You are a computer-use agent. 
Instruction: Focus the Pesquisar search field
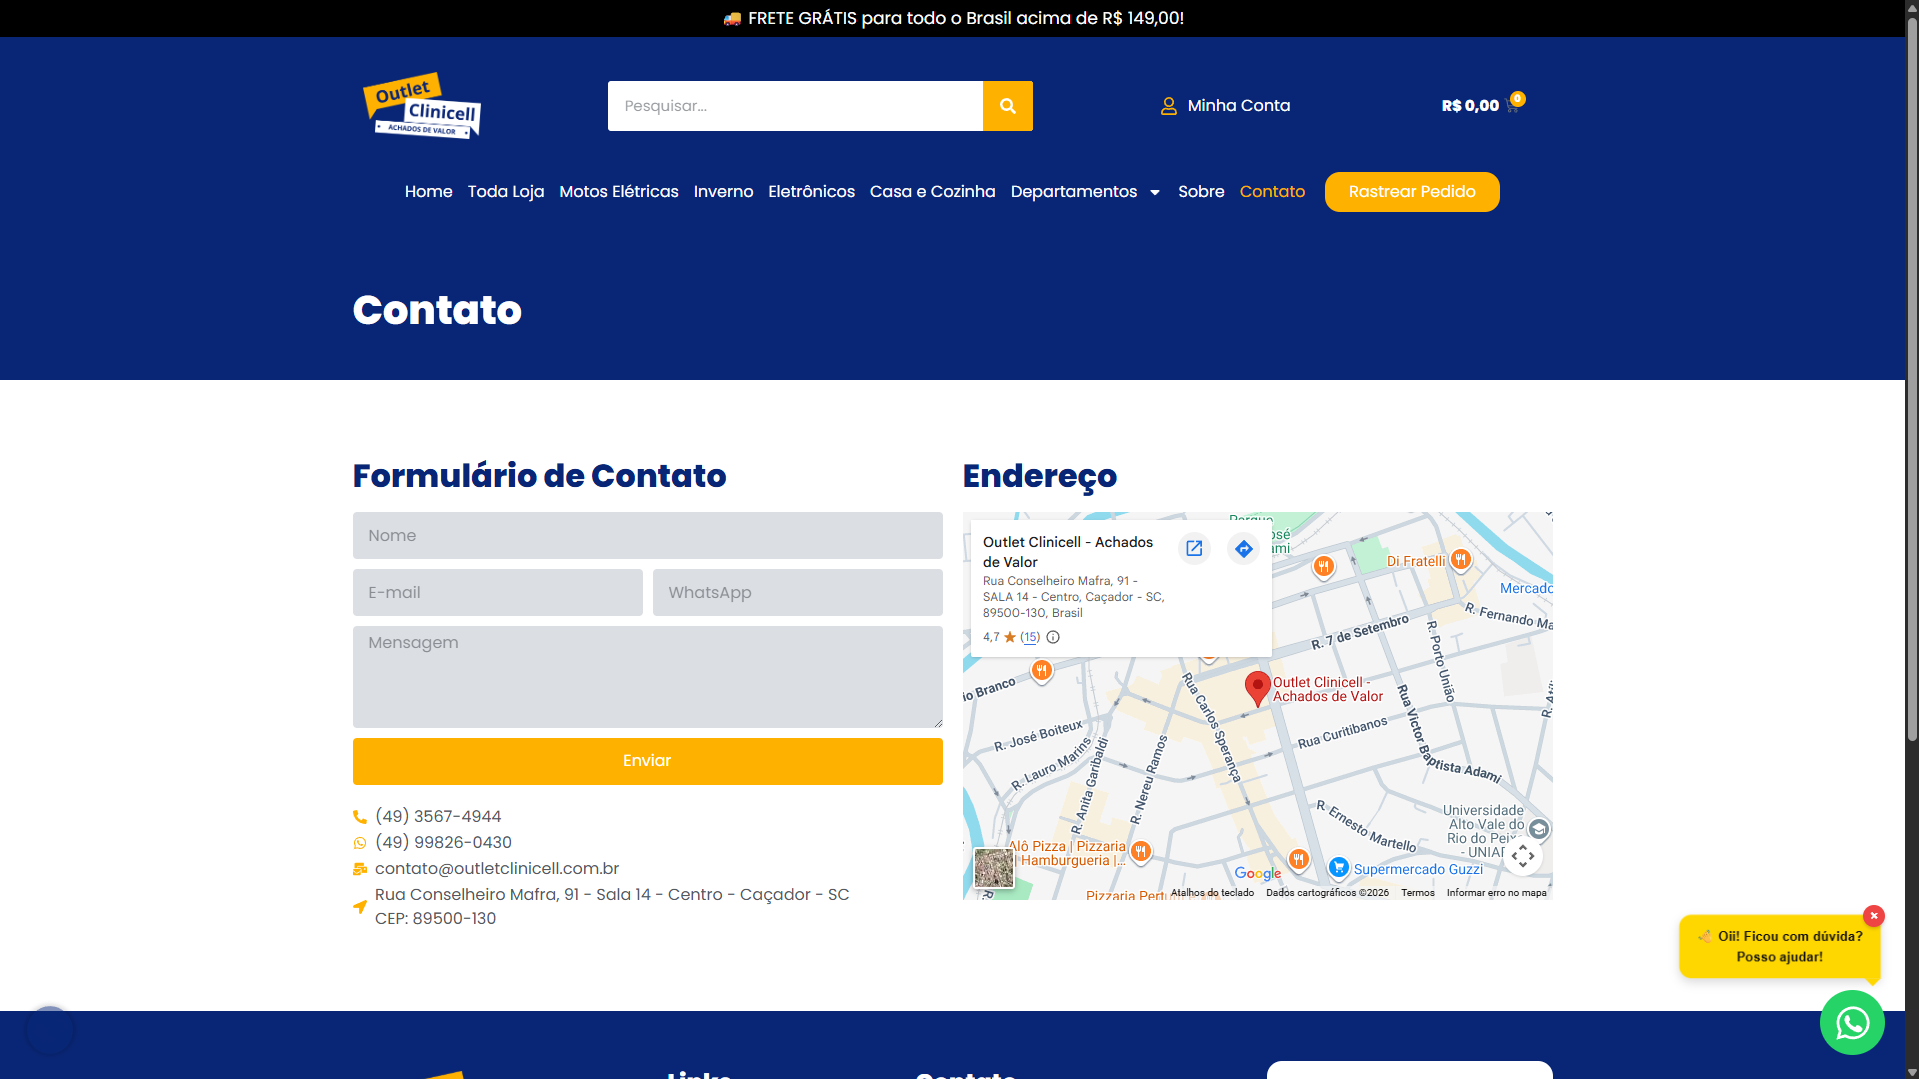click(795, 106)
